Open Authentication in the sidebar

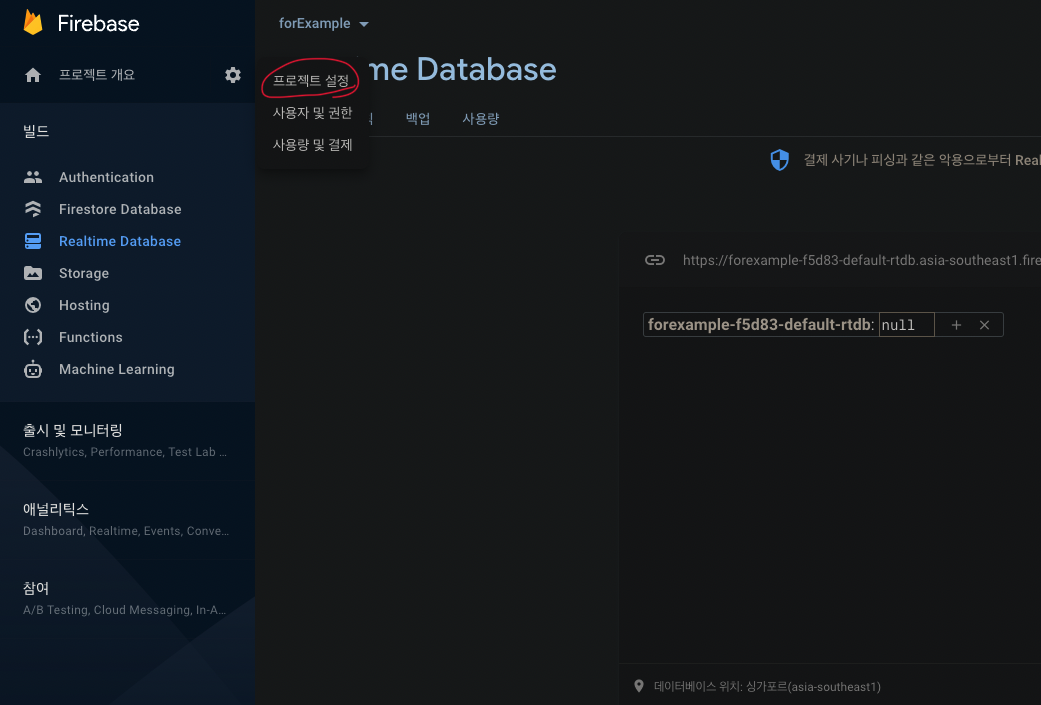pyautogui.click(x=106, y=177)
